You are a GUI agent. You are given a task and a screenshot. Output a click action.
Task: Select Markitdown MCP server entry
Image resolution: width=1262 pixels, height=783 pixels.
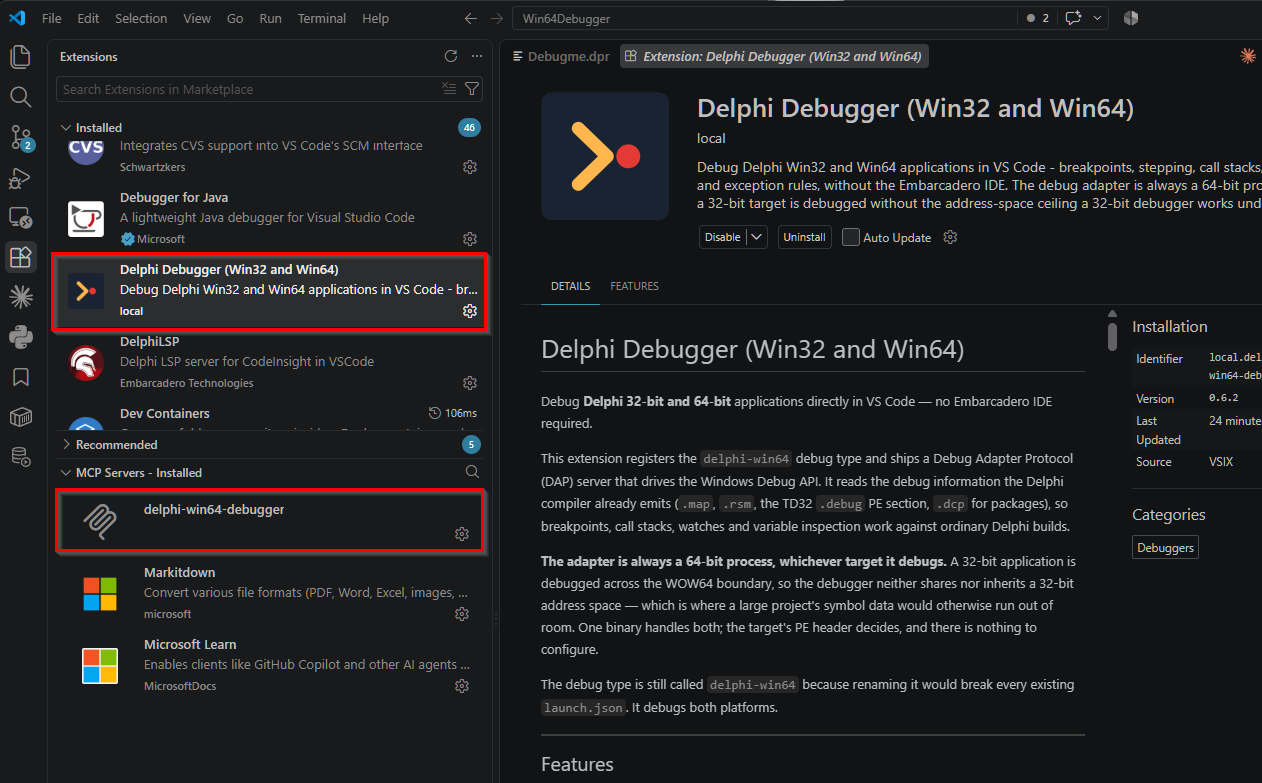(x=270, y=593)
